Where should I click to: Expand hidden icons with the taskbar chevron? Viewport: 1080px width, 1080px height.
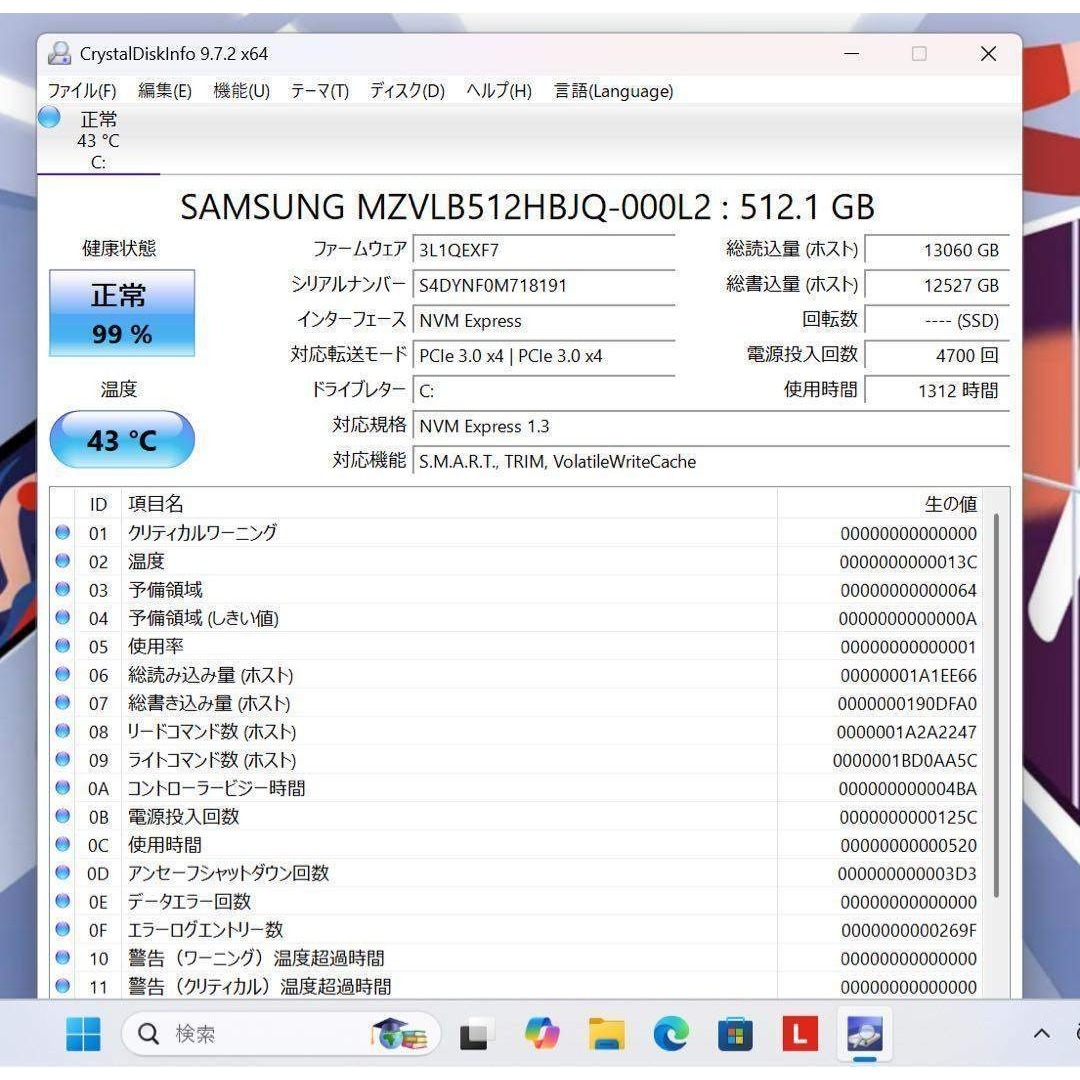coord(1040,1034)
